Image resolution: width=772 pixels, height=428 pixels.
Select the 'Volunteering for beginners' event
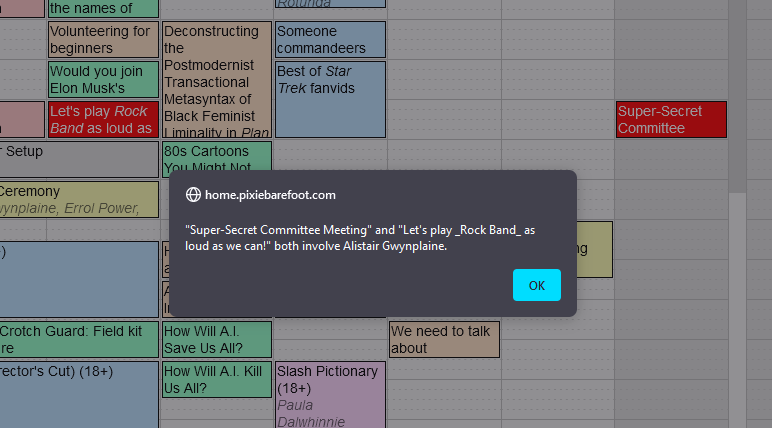103,39
